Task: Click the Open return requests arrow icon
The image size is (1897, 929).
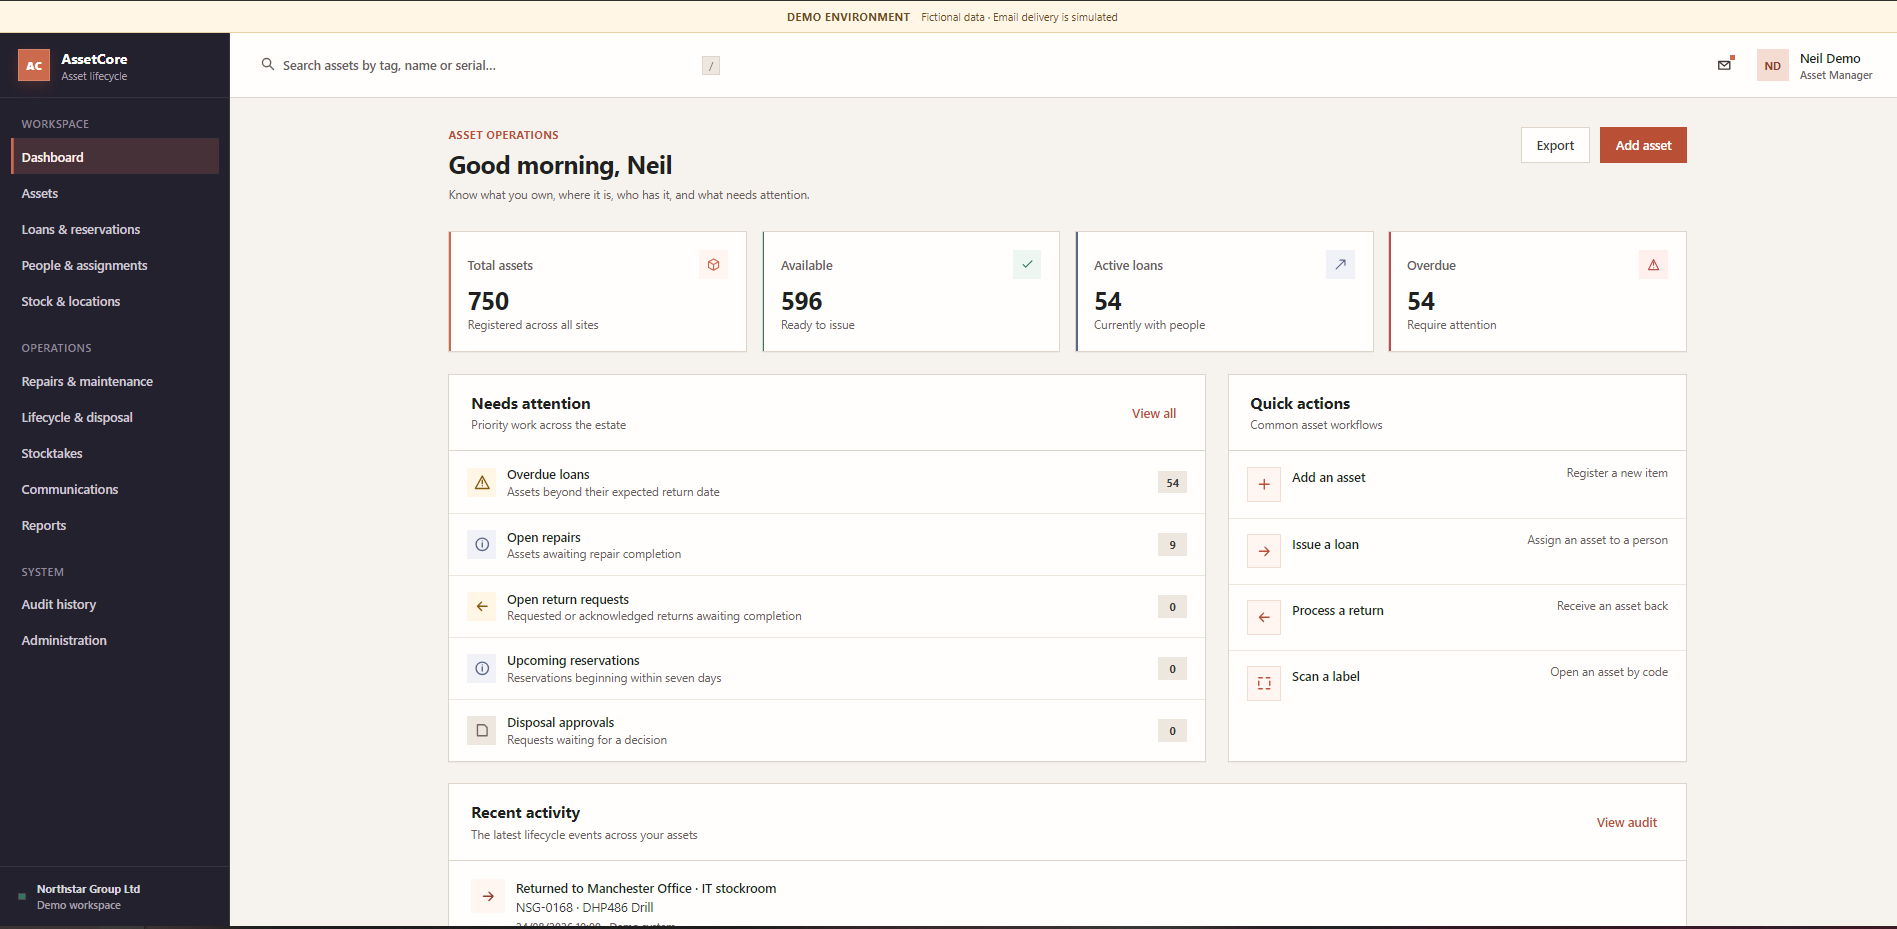Action: click(x=482, y=607)
